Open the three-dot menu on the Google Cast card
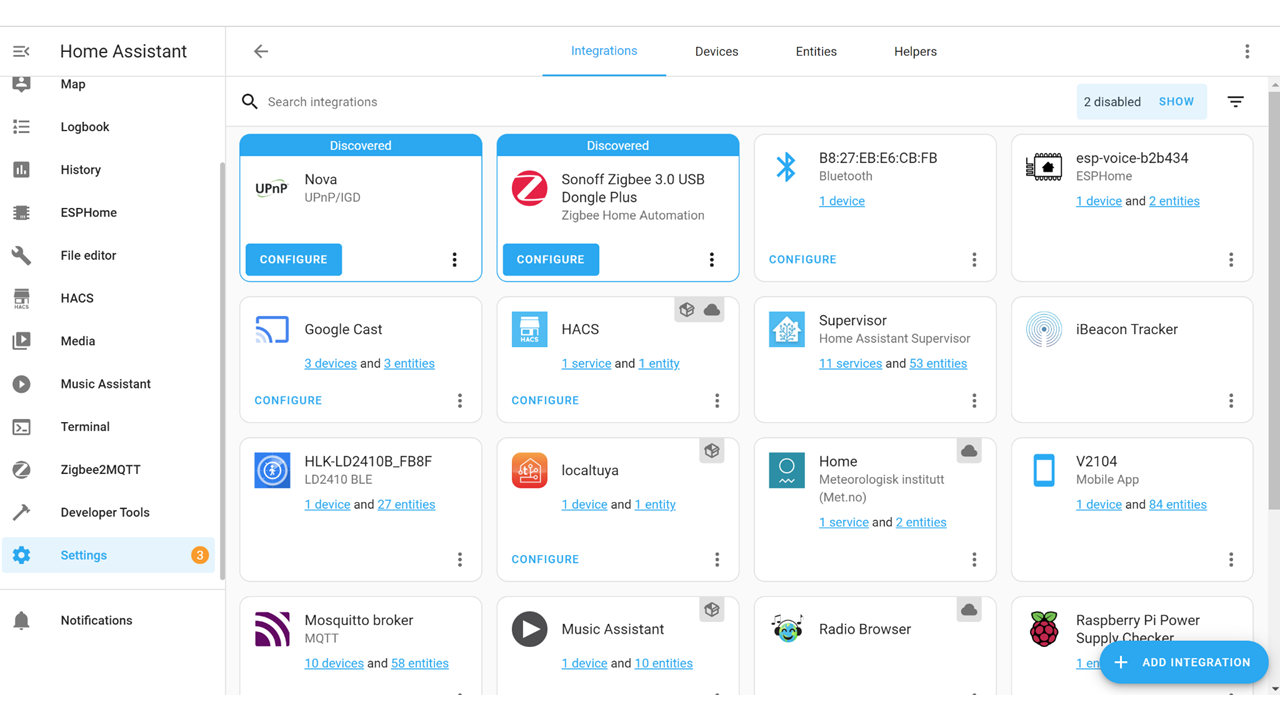 (x=460, y=401)
